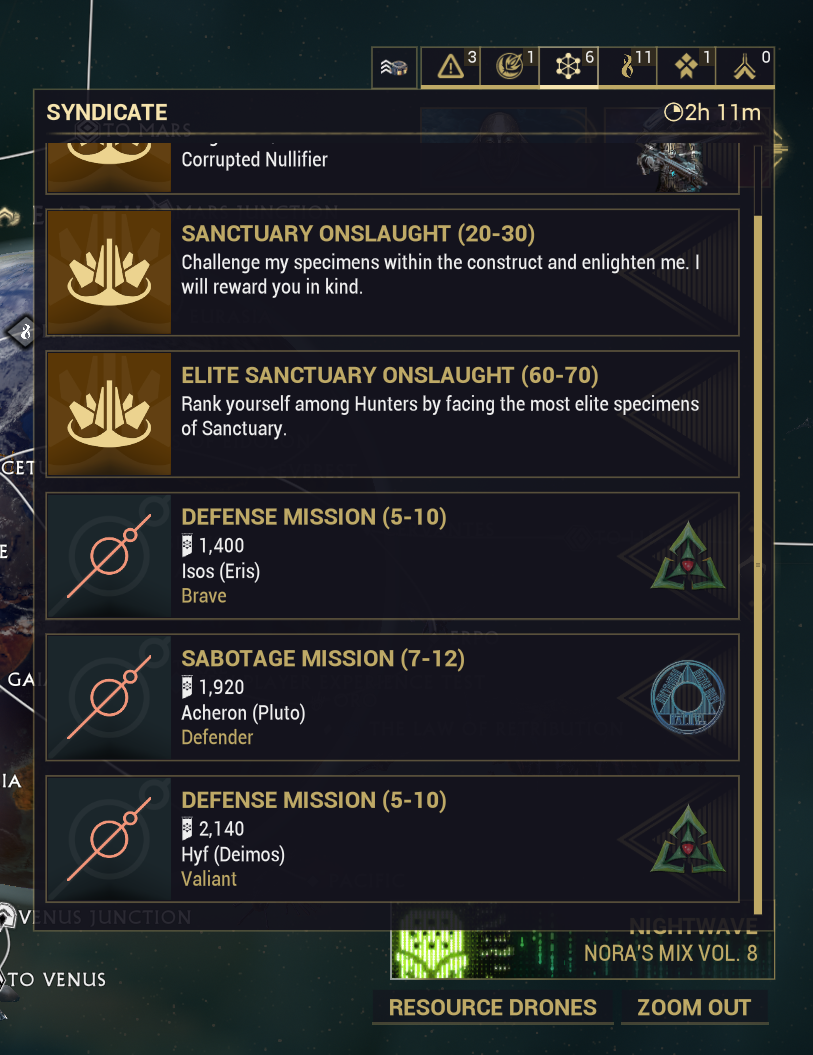813x1055 pixels.
Task: Click the Invasions tab icon showing 0
Action: (744, 67)
